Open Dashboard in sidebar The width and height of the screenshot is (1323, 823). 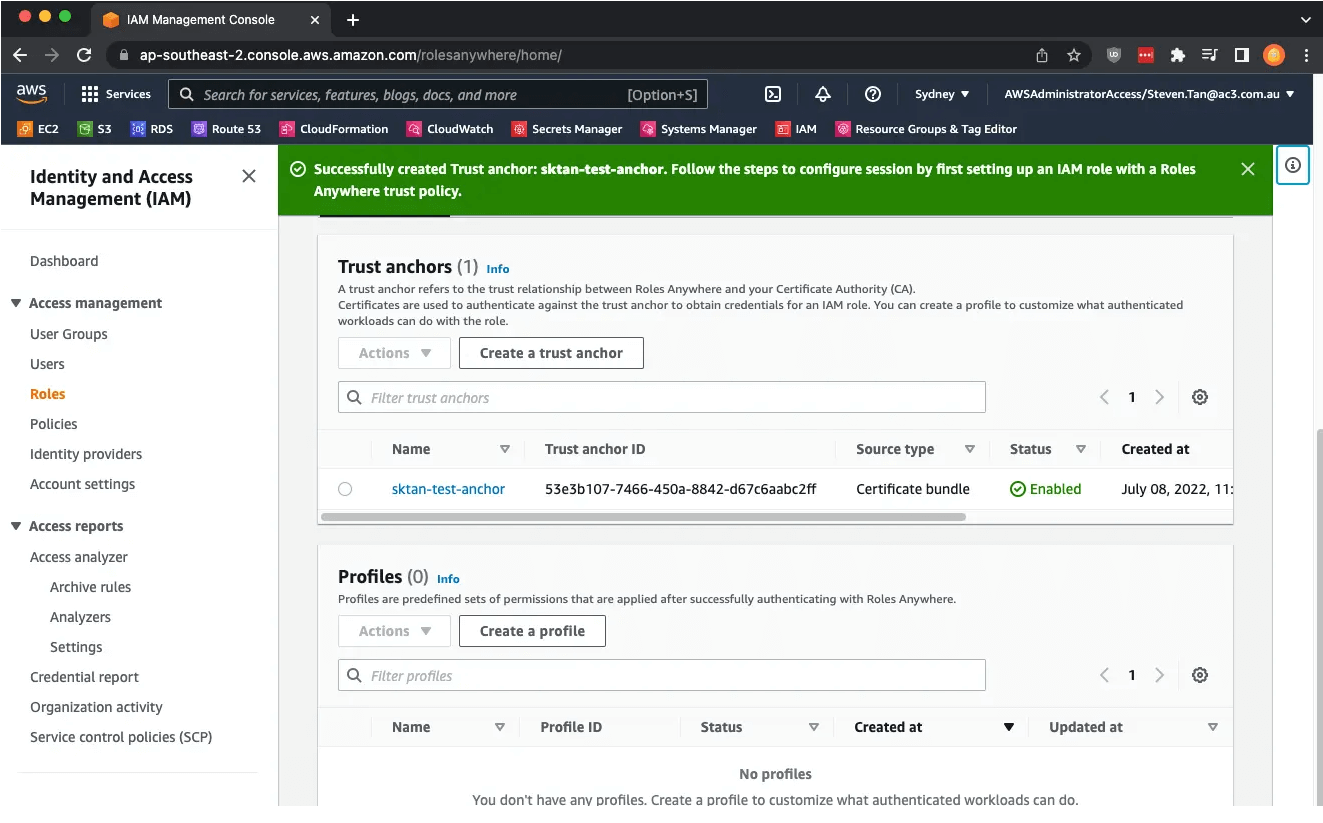tap(64, 261)
